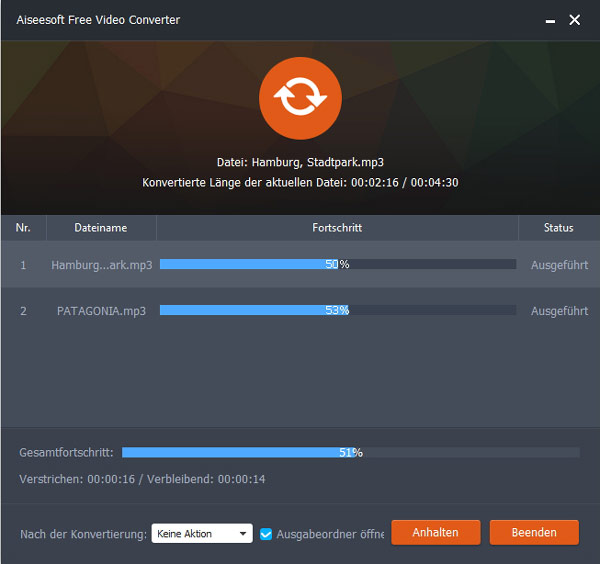Toggle the Ausgabeordner öffnen checkbox
This screenshot has height=564, width=600.
tap(266, 534)
